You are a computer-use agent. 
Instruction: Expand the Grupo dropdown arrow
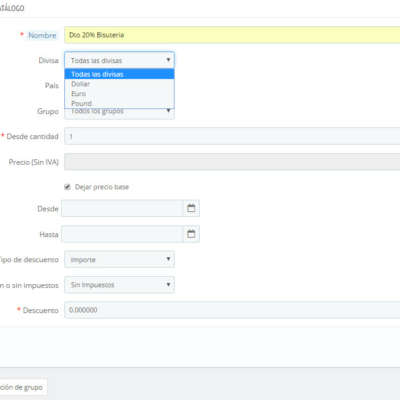(x=168, y=111)
